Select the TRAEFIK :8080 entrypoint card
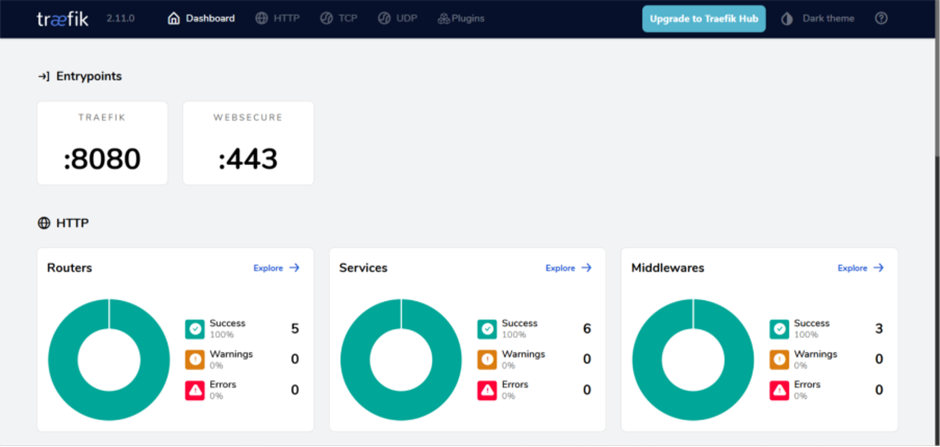Screen dimensions: 940x447 (x=103, y=143)
